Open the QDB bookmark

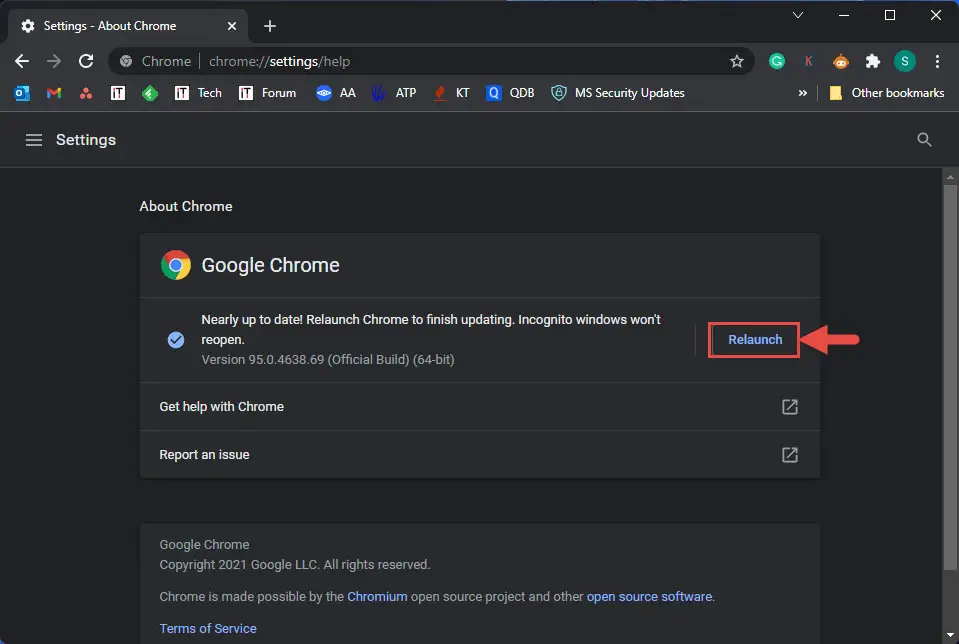click(x=510, y=93)
